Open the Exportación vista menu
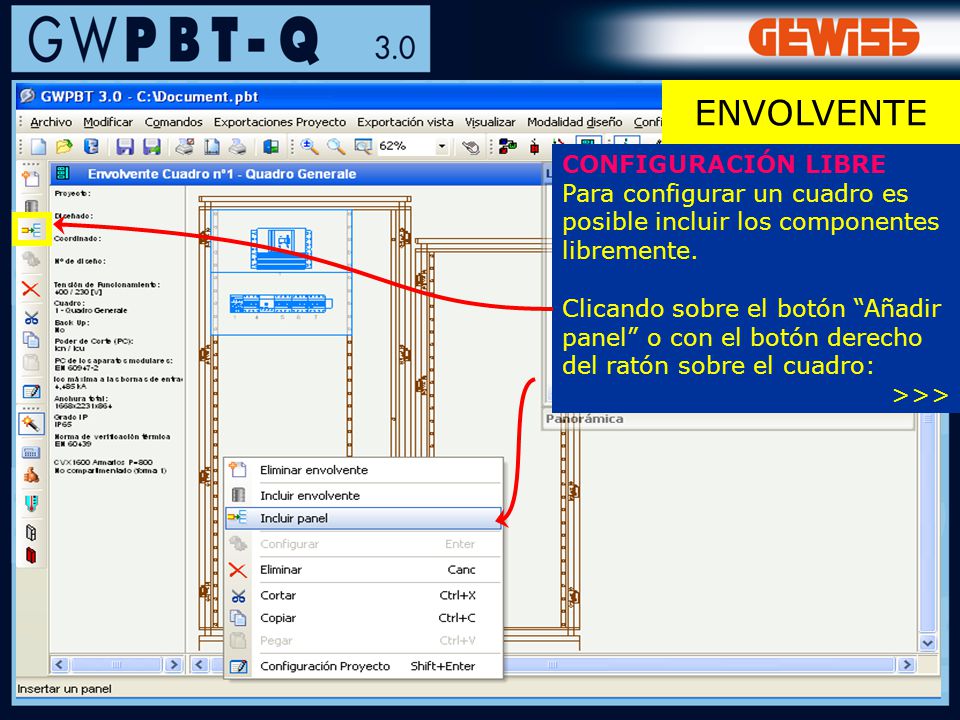The width and height of the screenshot is (960, 720). pos(405,122)
